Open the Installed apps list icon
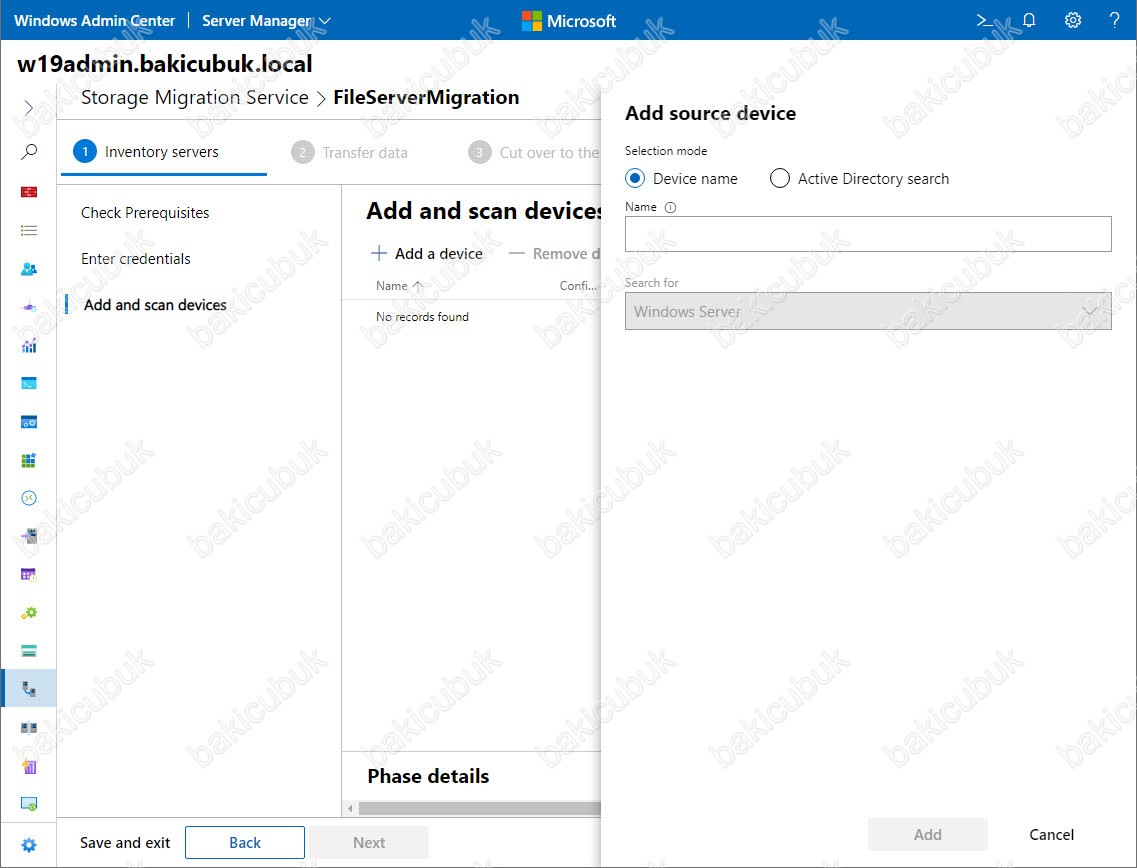This screenshot has width=1137, height=868. (x=29, y=231)
